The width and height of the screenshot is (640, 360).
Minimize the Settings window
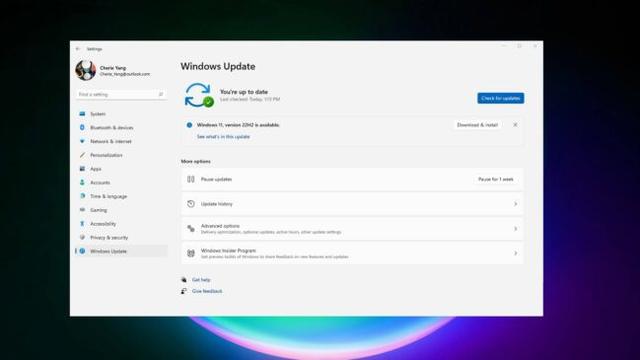504,46
